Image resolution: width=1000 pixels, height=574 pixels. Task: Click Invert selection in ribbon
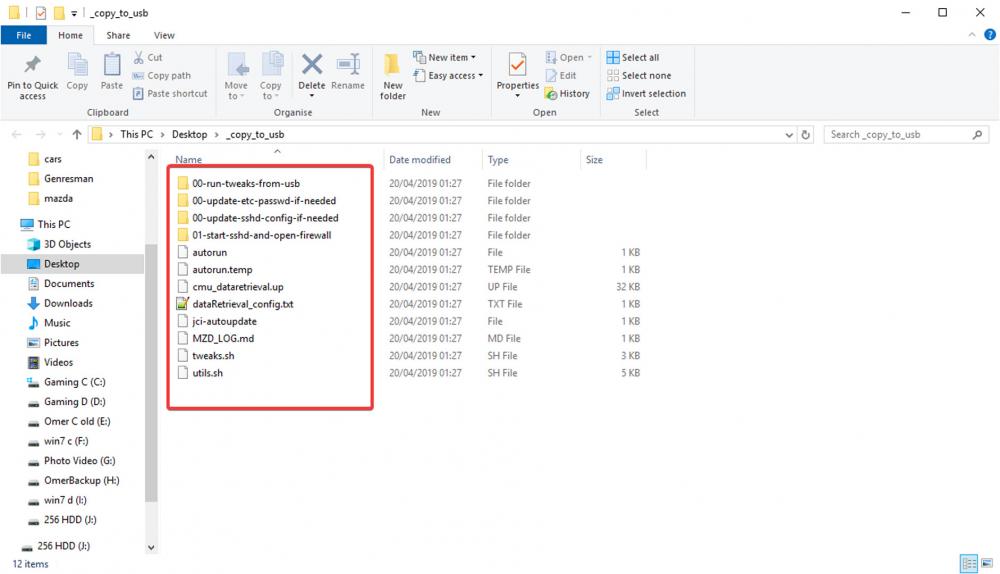click(646, 94)
